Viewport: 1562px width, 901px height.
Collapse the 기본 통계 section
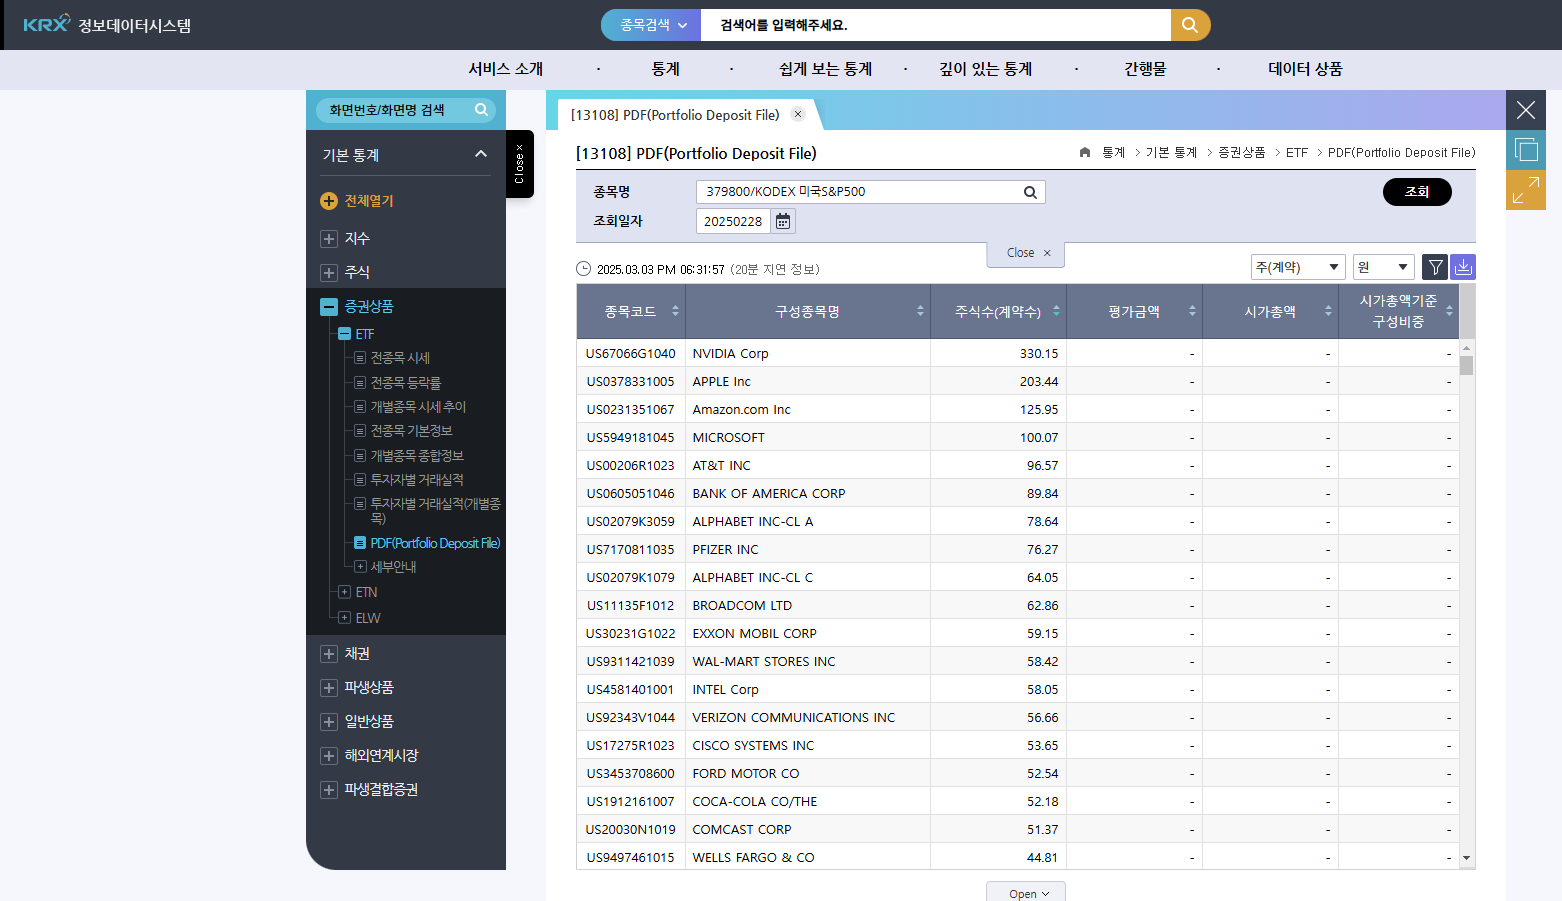[481, 154]
